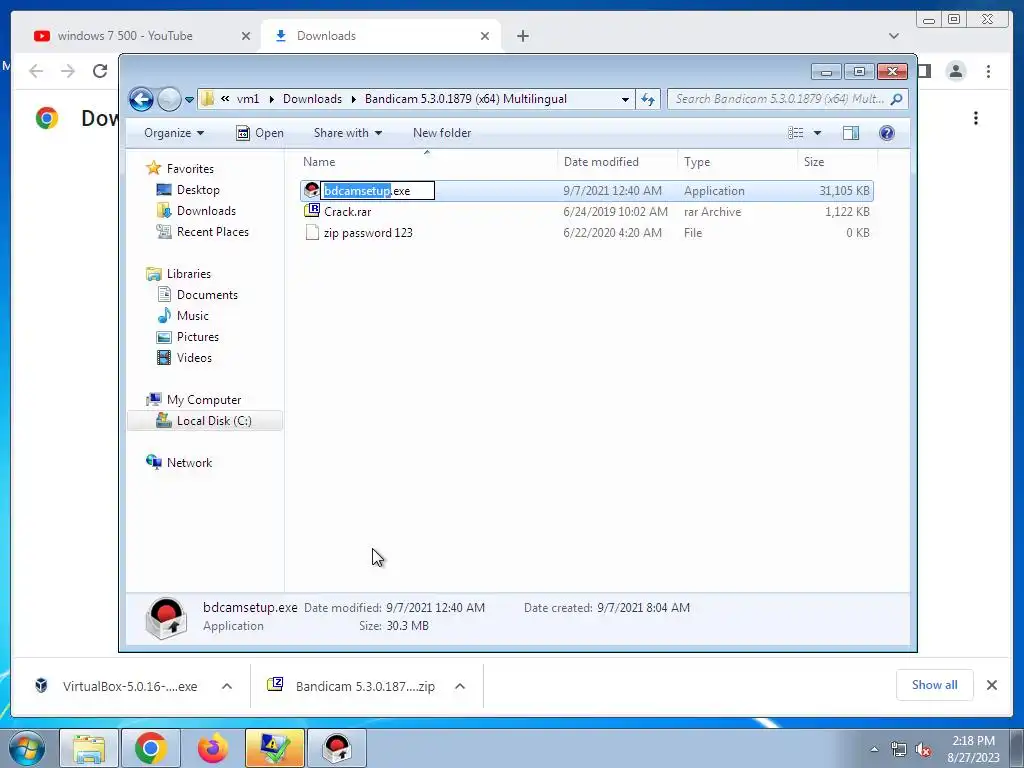1024x768 pixels.
Task: Expand address bar history dropdown
Action: coord(625,99)
